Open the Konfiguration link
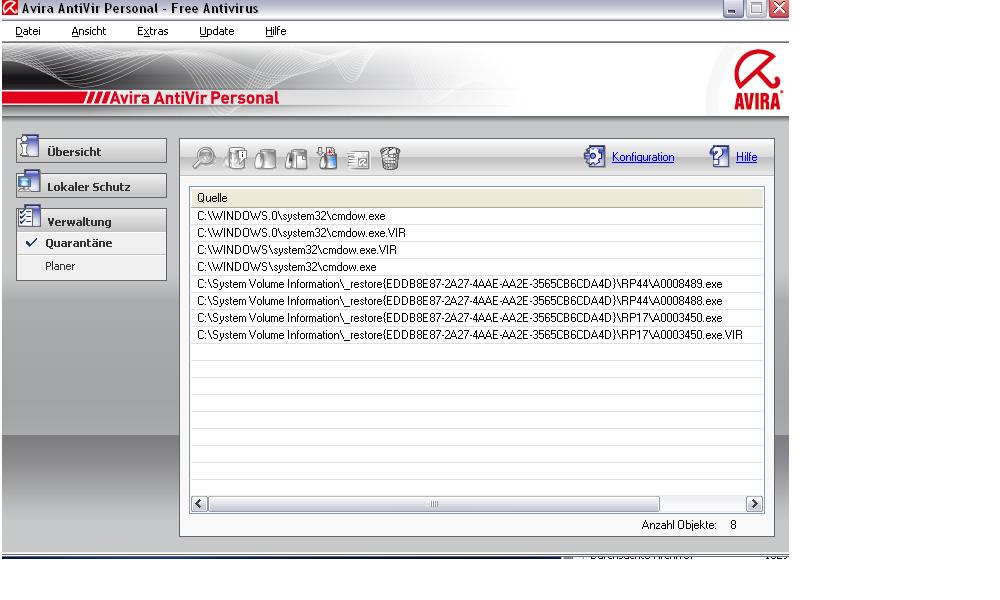The width and height of the screenshot is (1000, 600). (643, 157)
